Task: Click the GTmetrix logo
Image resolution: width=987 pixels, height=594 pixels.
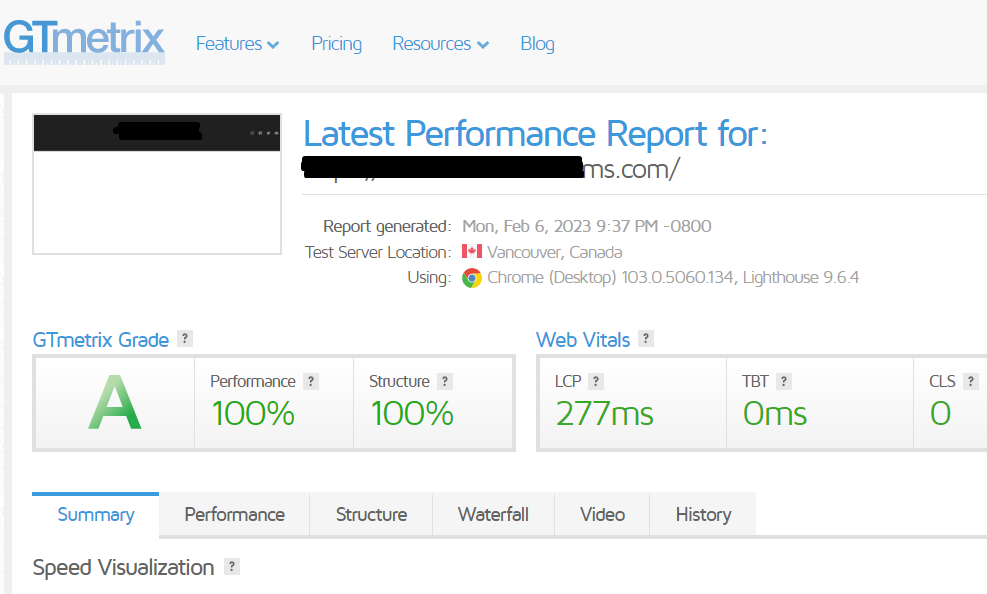Action: click(84, 40)
